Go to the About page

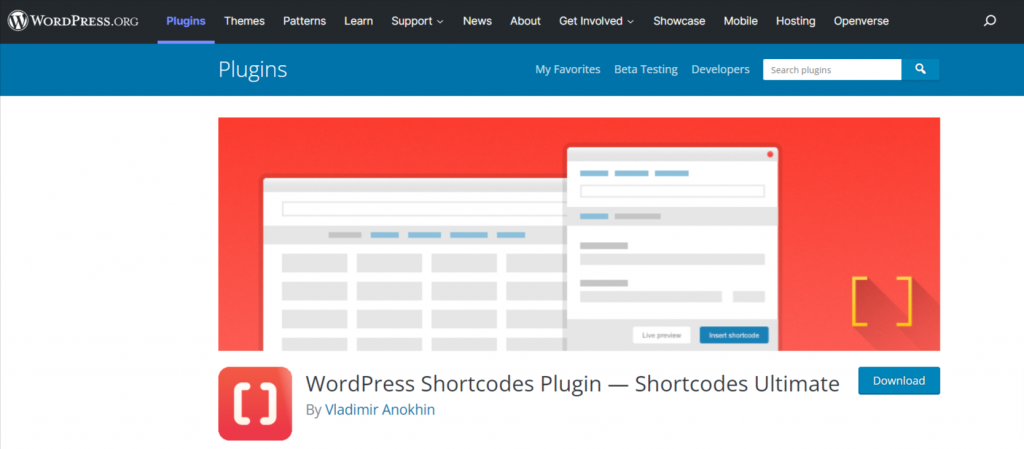click(x=525, y=21)
